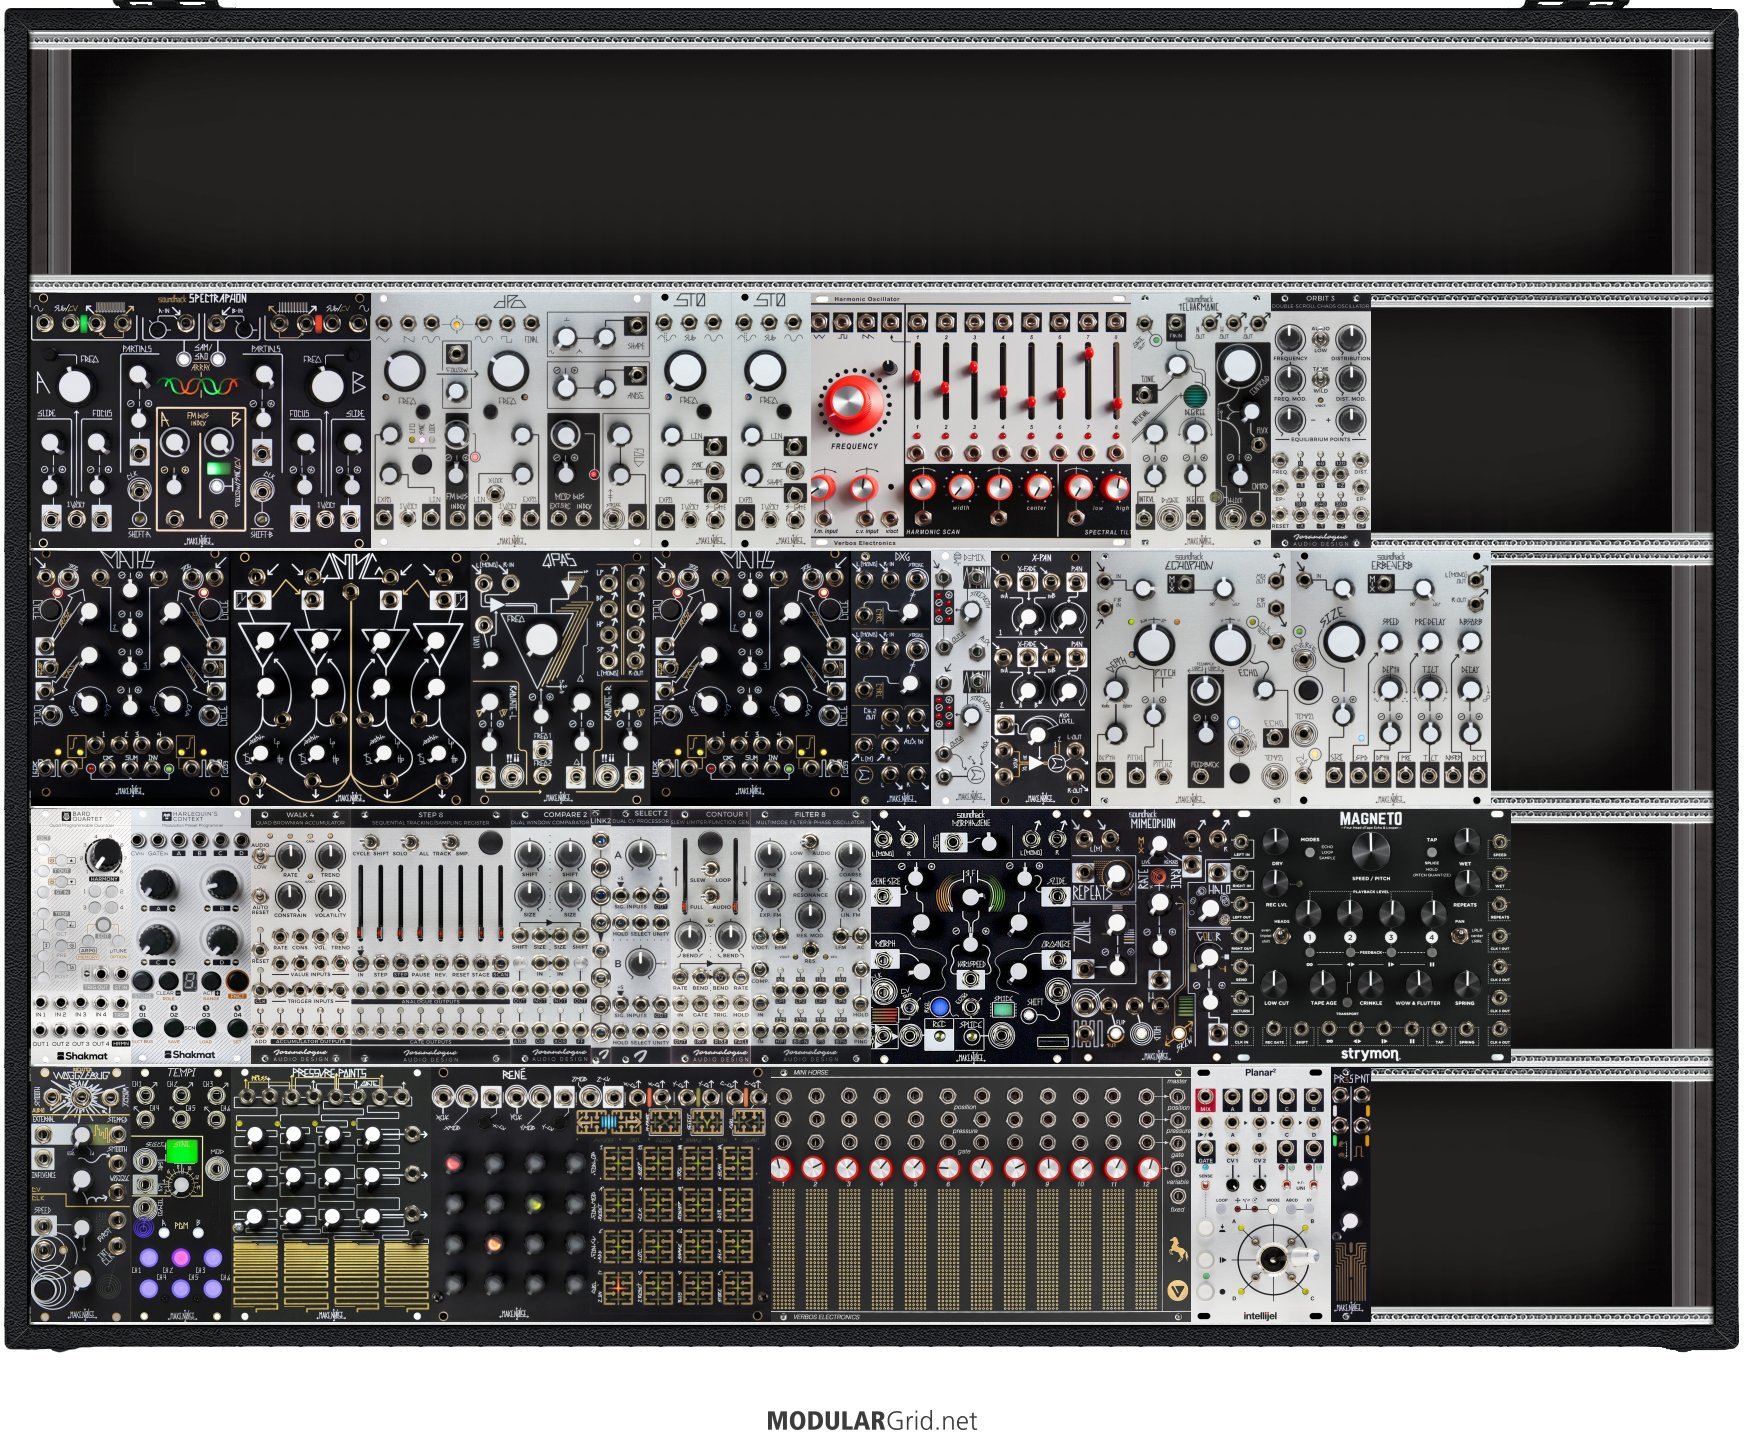Click the Distribution knob on Orbit 3
Viewport: 1746px width, 1442px height.
click(1350, 341)
